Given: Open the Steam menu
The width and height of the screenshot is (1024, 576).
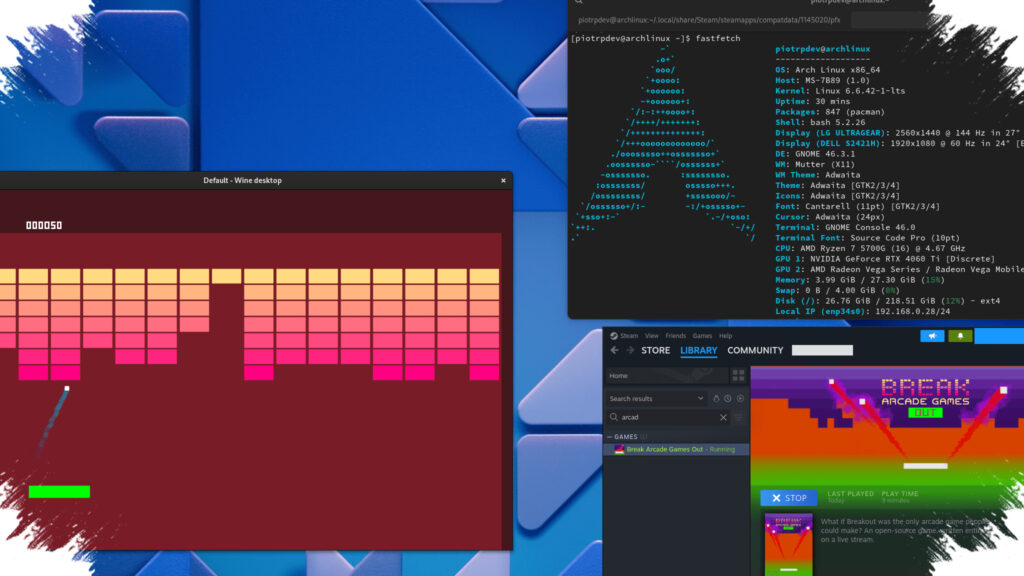Looking at the screenshot, I should coord(629,336).
